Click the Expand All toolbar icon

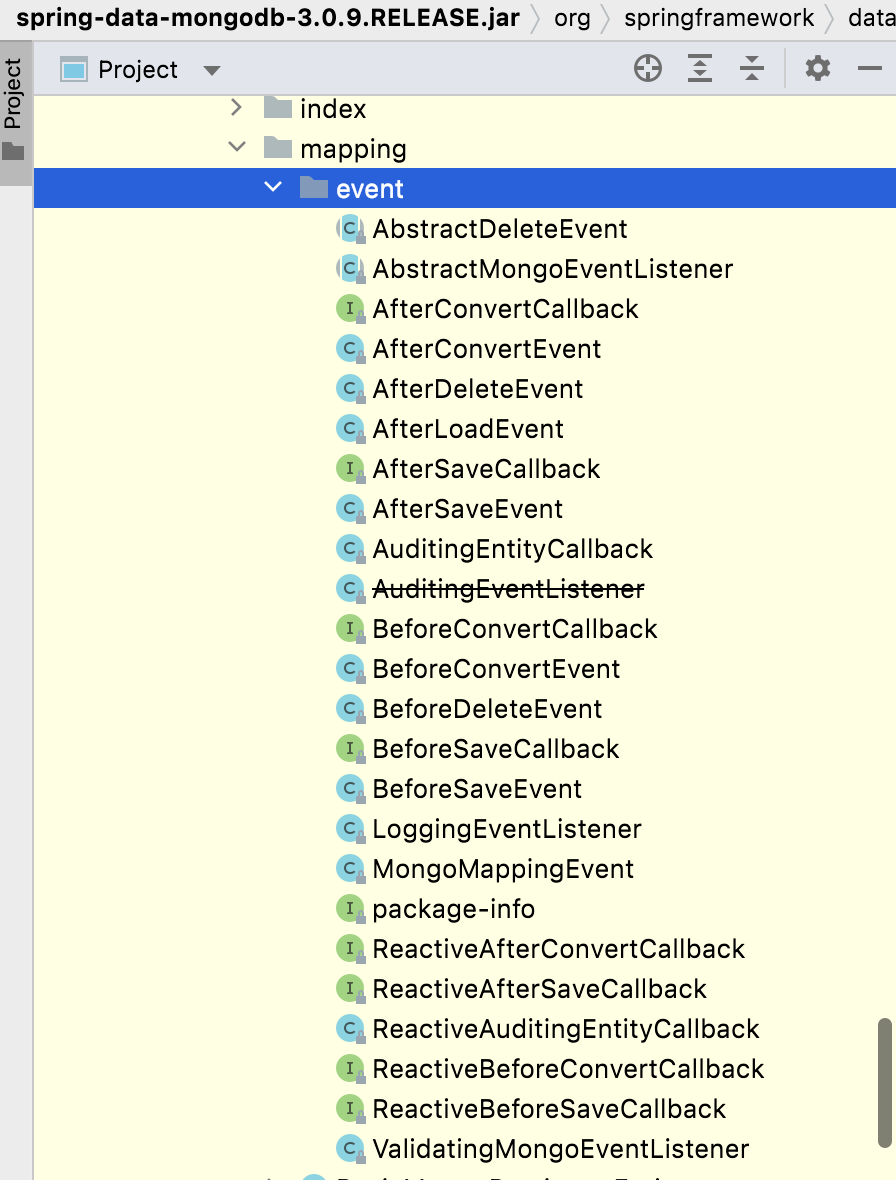[x=700, y=68]
